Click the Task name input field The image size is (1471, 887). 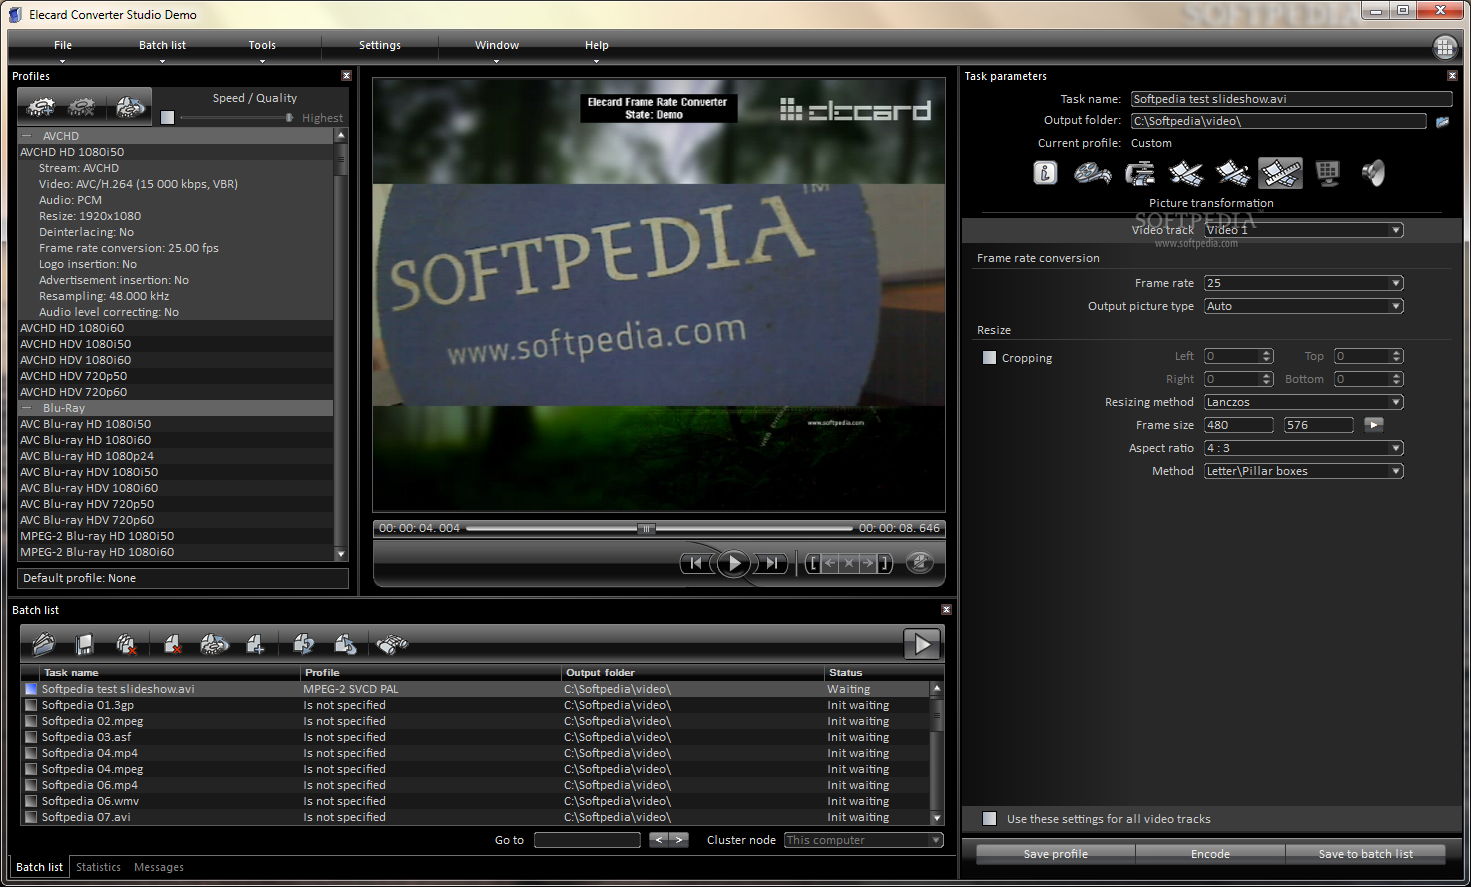1291,99
